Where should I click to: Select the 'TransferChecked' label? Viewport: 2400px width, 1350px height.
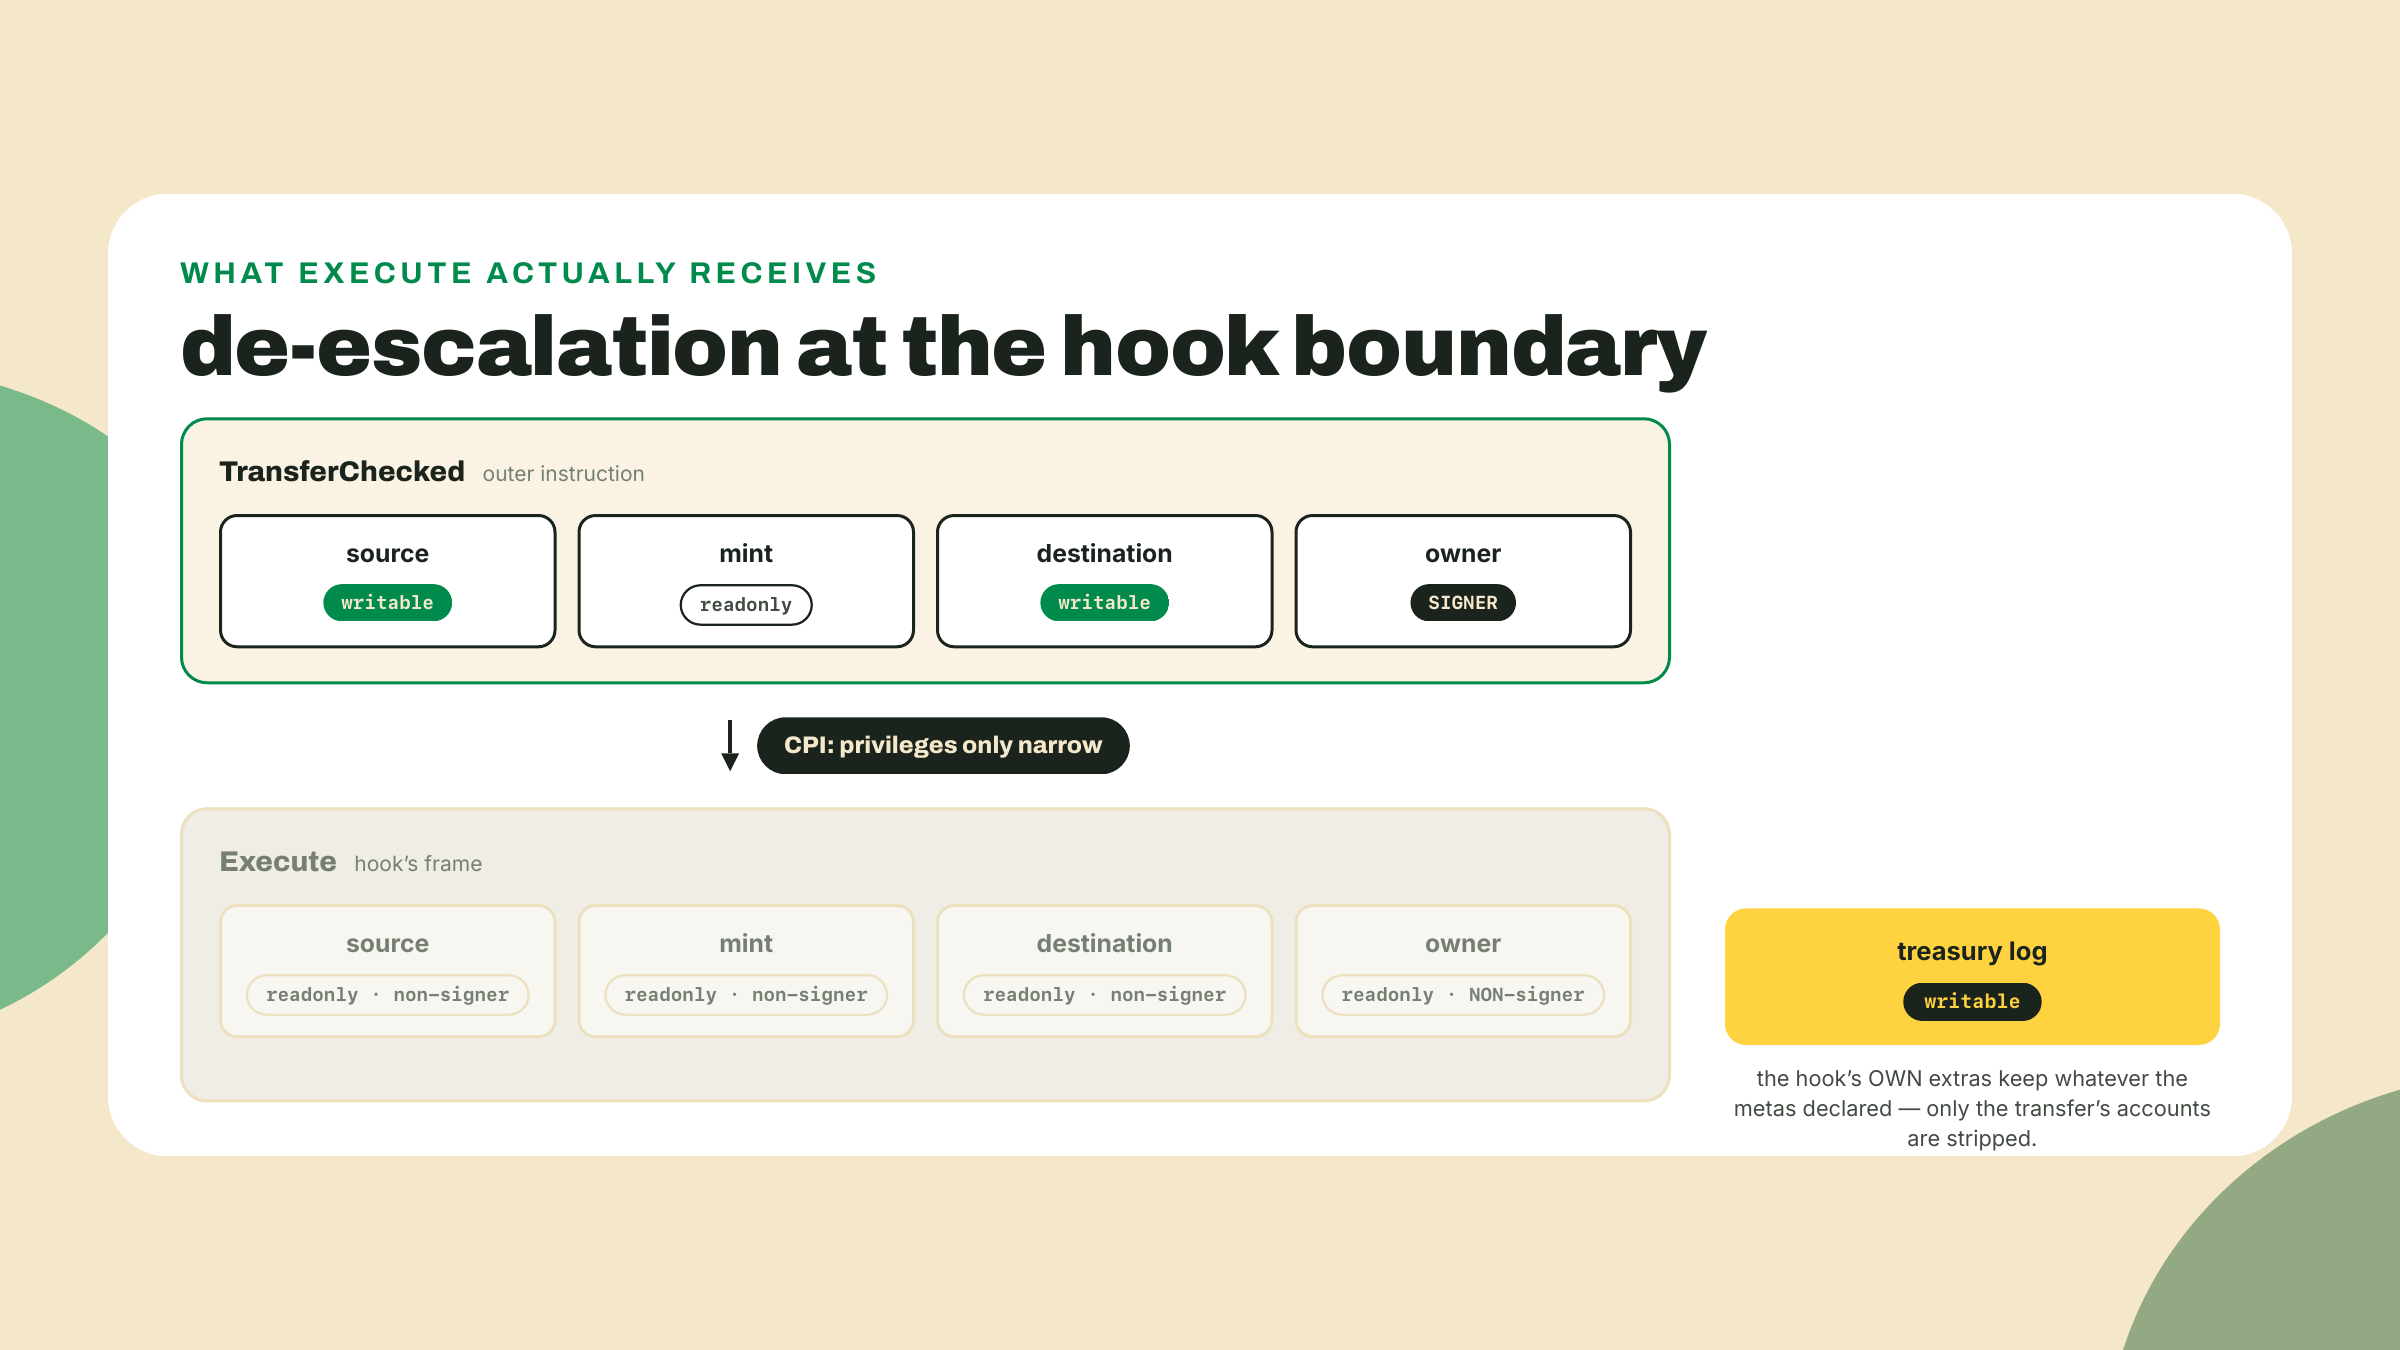[x=342, y=471]
